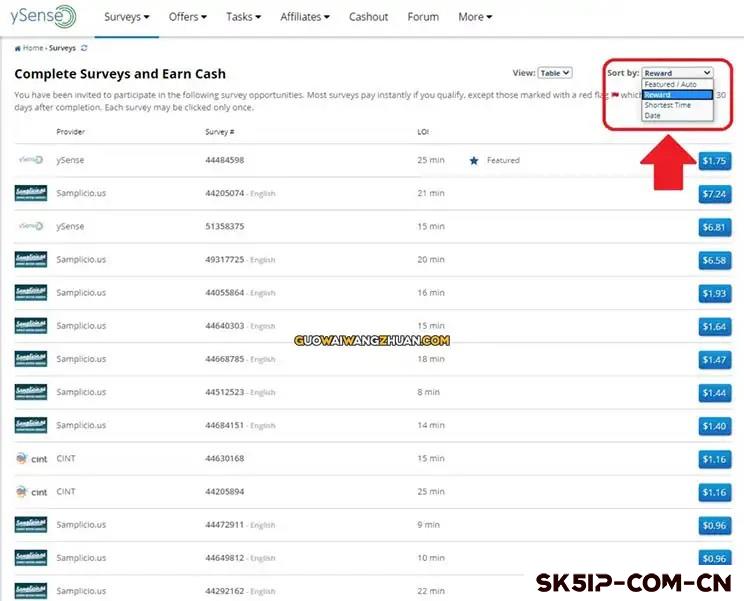Click the $1.16 button for survey 44205894
The image size is (744, 601).
click(x=715, y=493)
